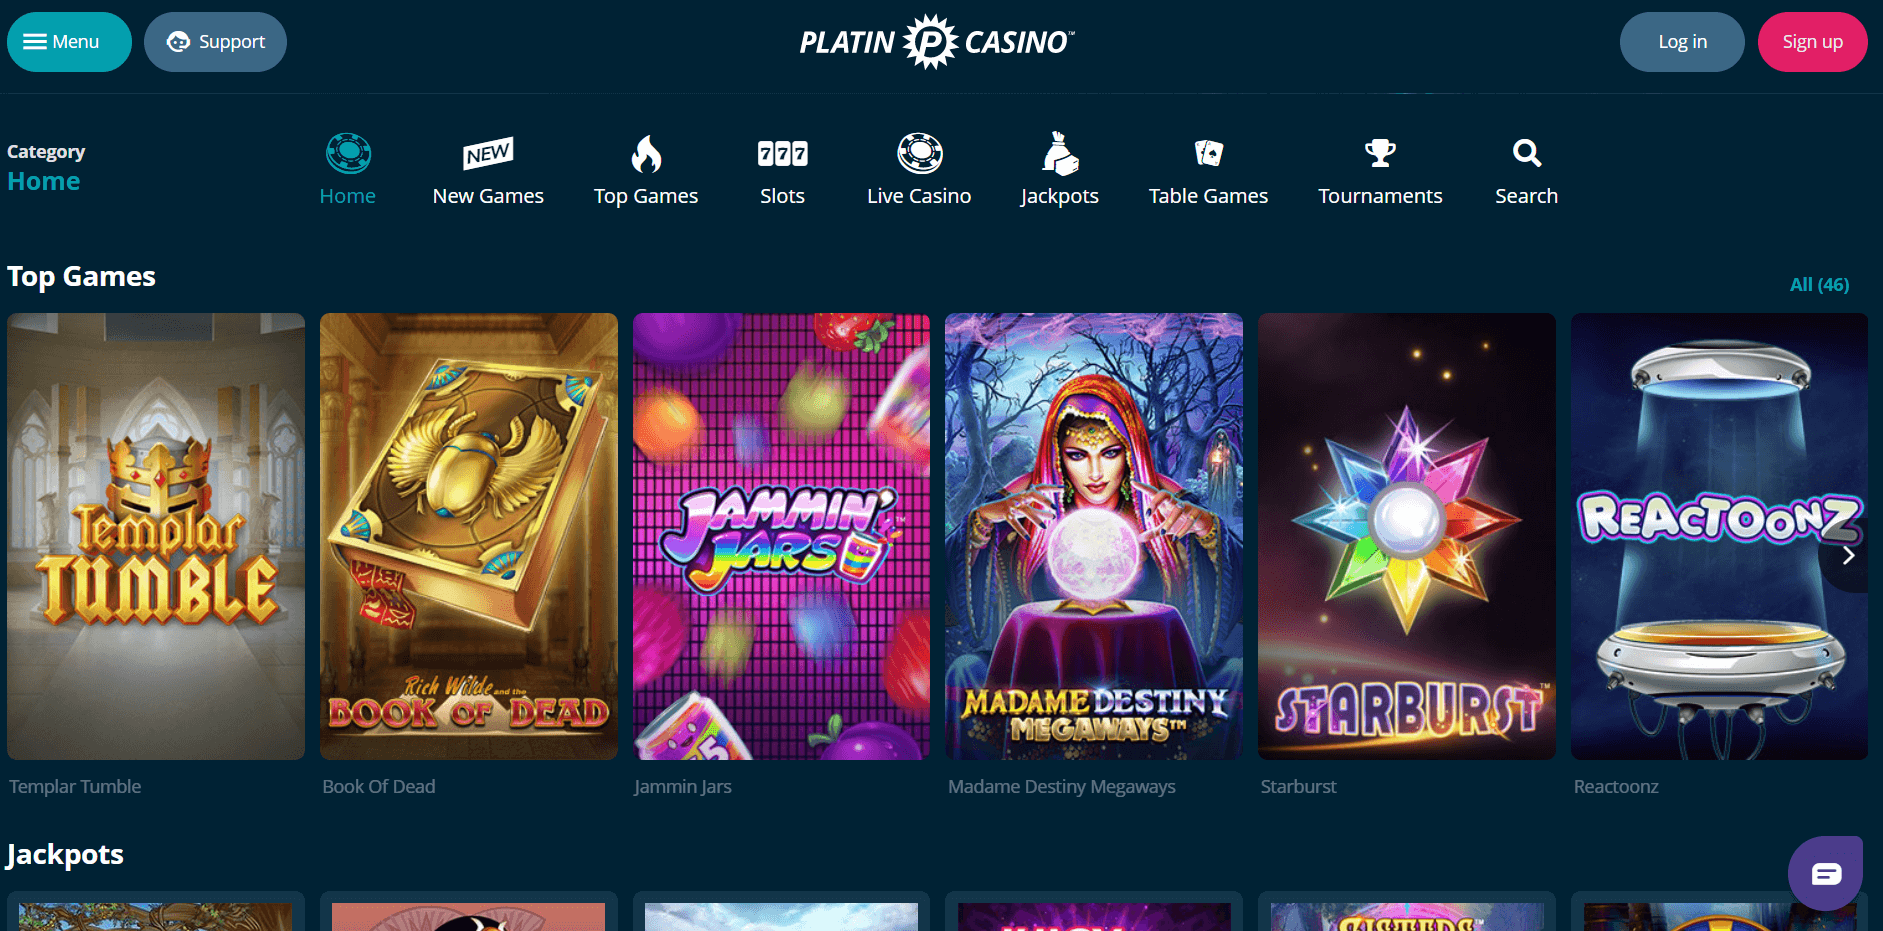
Task: Click the Sign up button
Action: click(x=1812, y=42)
